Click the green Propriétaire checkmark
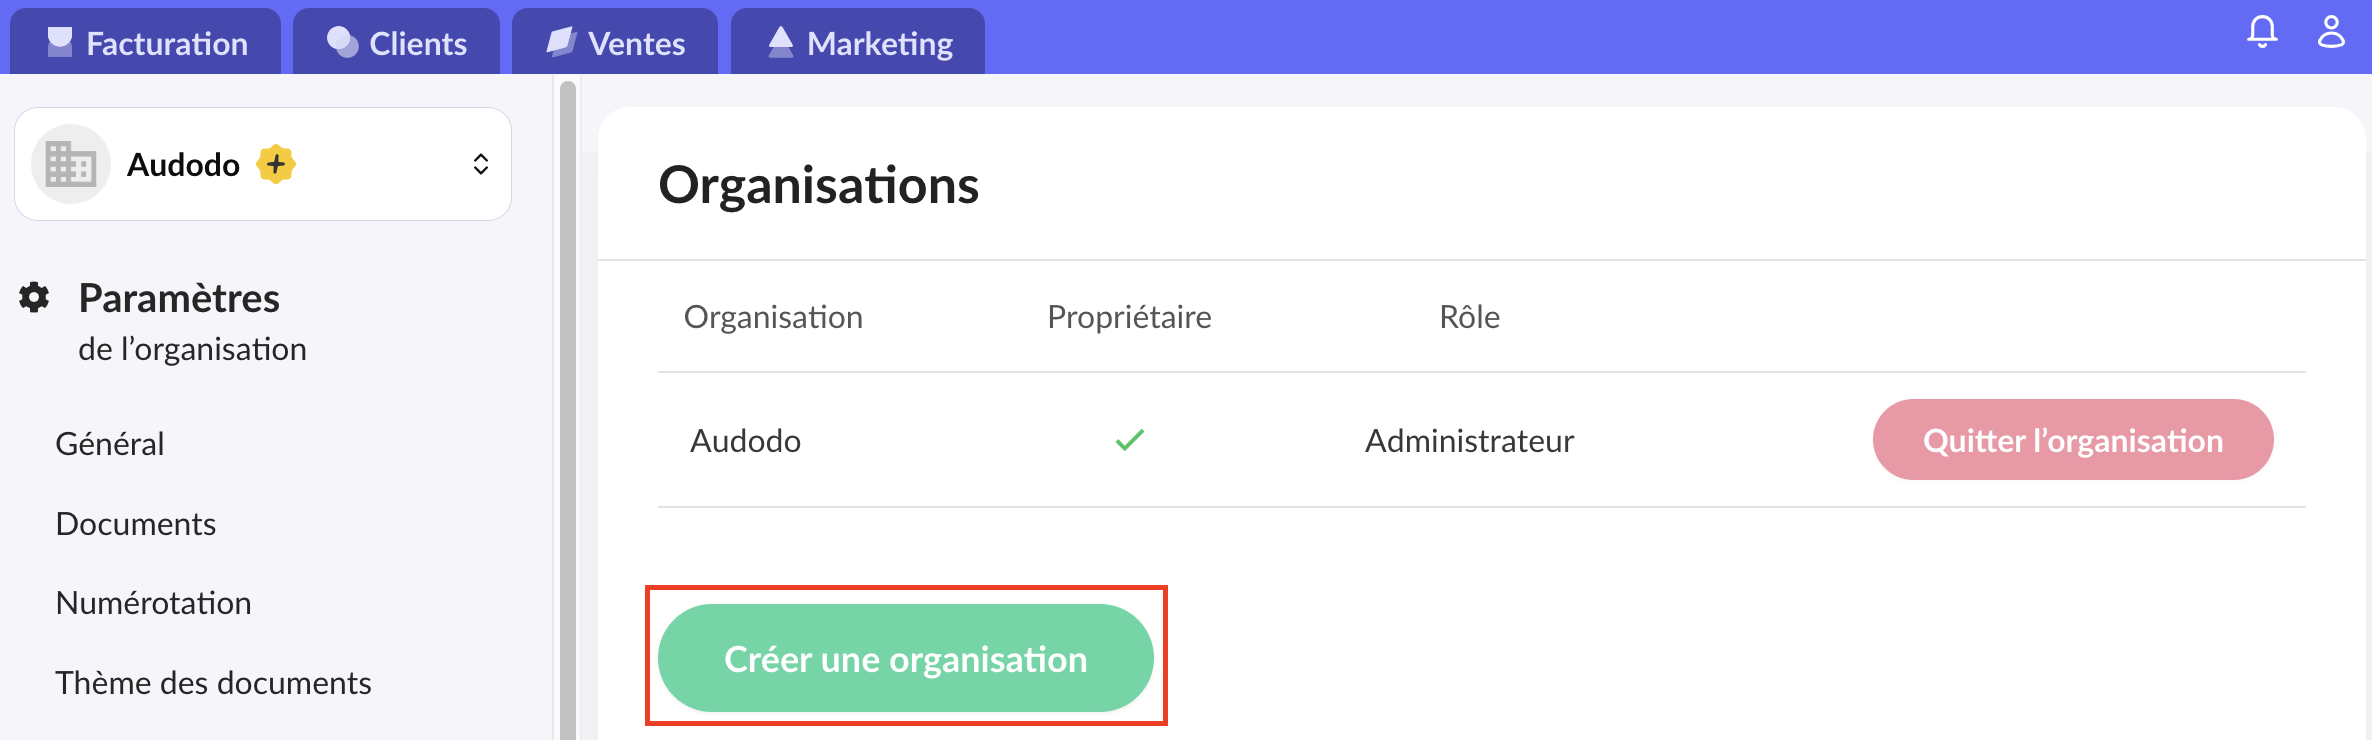 (x=1129, y=440)
